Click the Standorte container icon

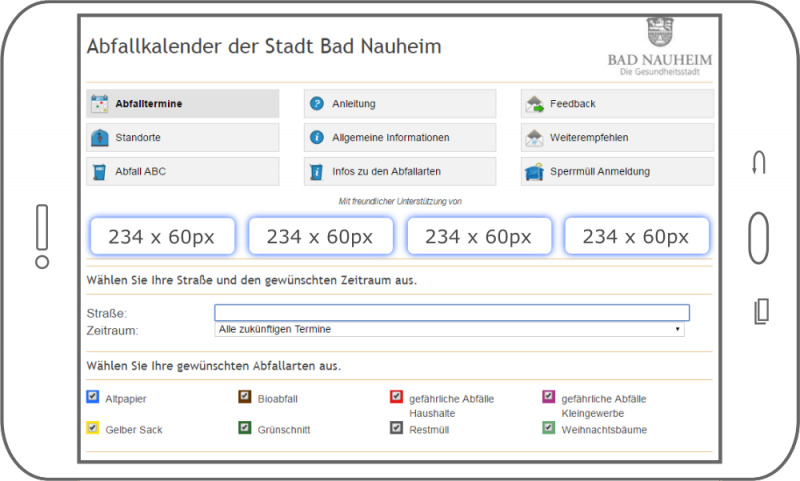pos(99,138)
